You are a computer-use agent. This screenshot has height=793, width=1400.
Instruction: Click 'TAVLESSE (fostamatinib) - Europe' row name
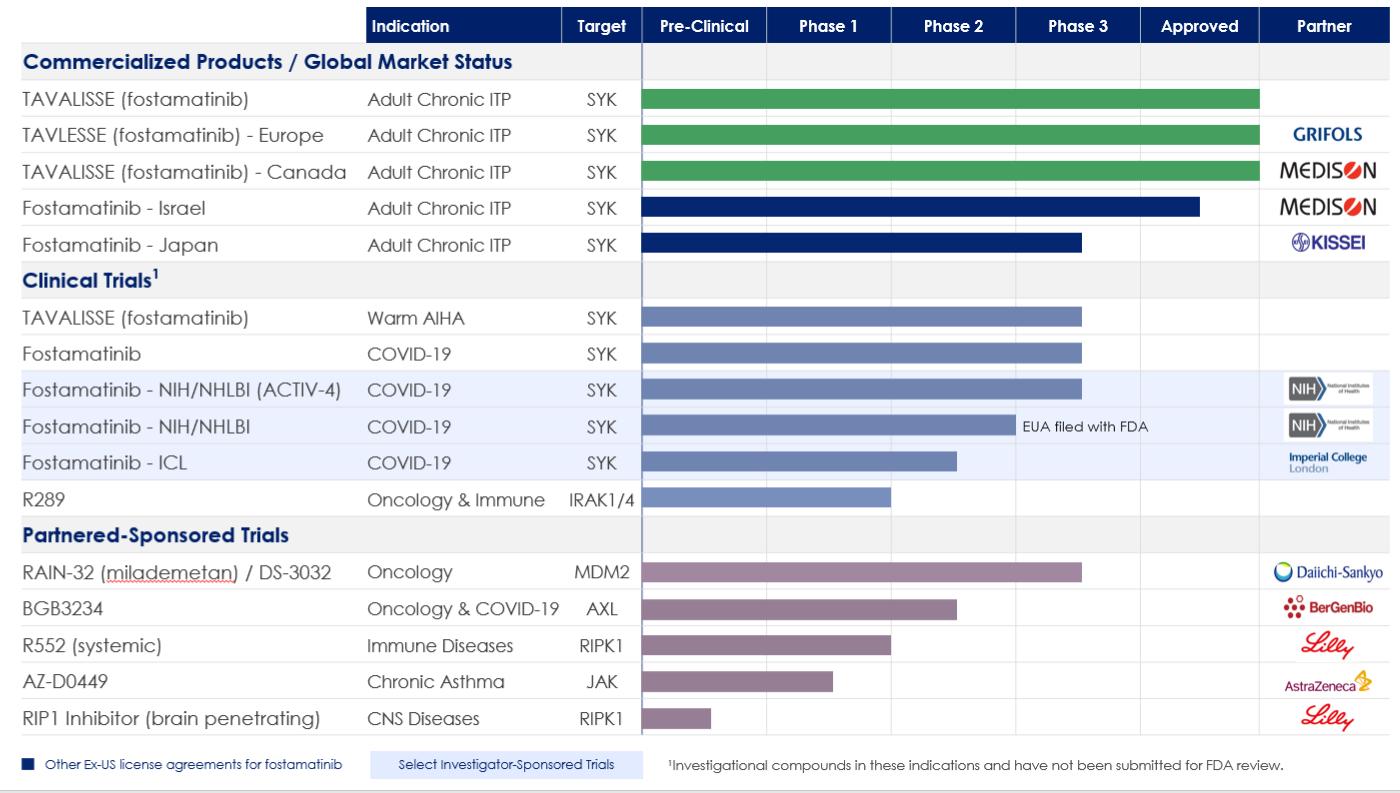coord(172,135)
